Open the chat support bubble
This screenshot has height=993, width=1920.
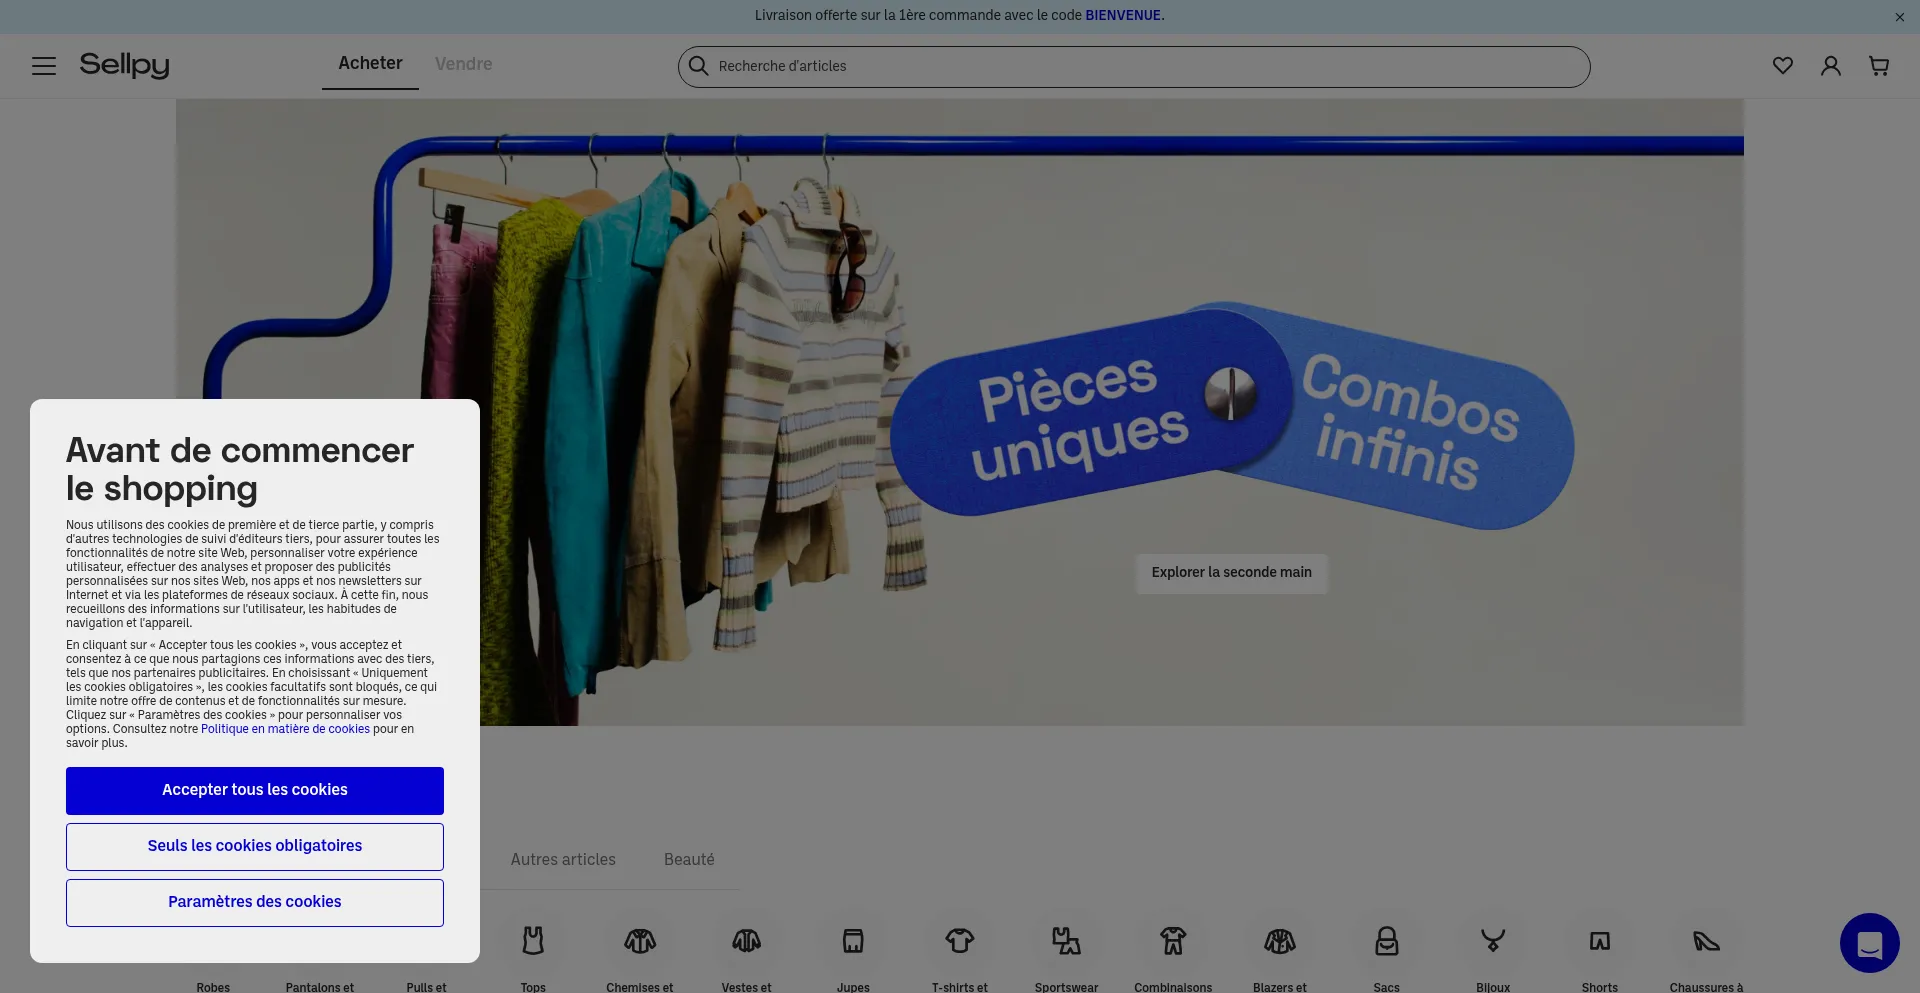(x=1869, y=943)
